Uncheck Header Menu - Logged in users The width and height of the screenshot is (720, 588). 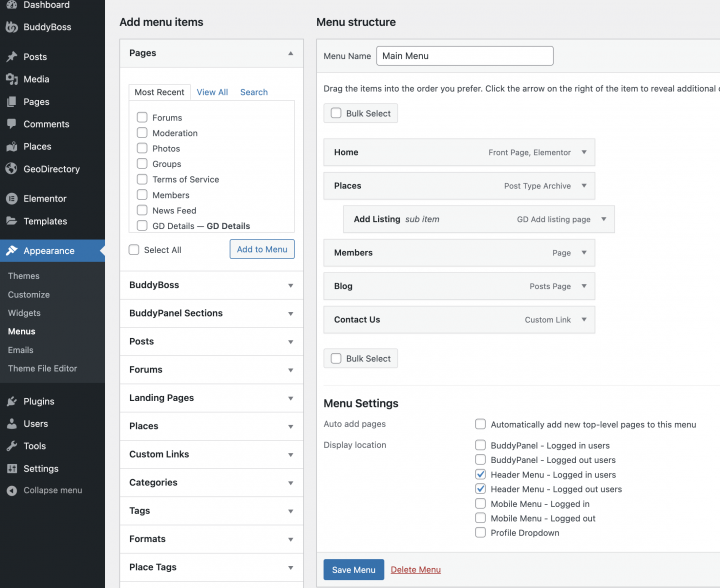pos(481,475)
